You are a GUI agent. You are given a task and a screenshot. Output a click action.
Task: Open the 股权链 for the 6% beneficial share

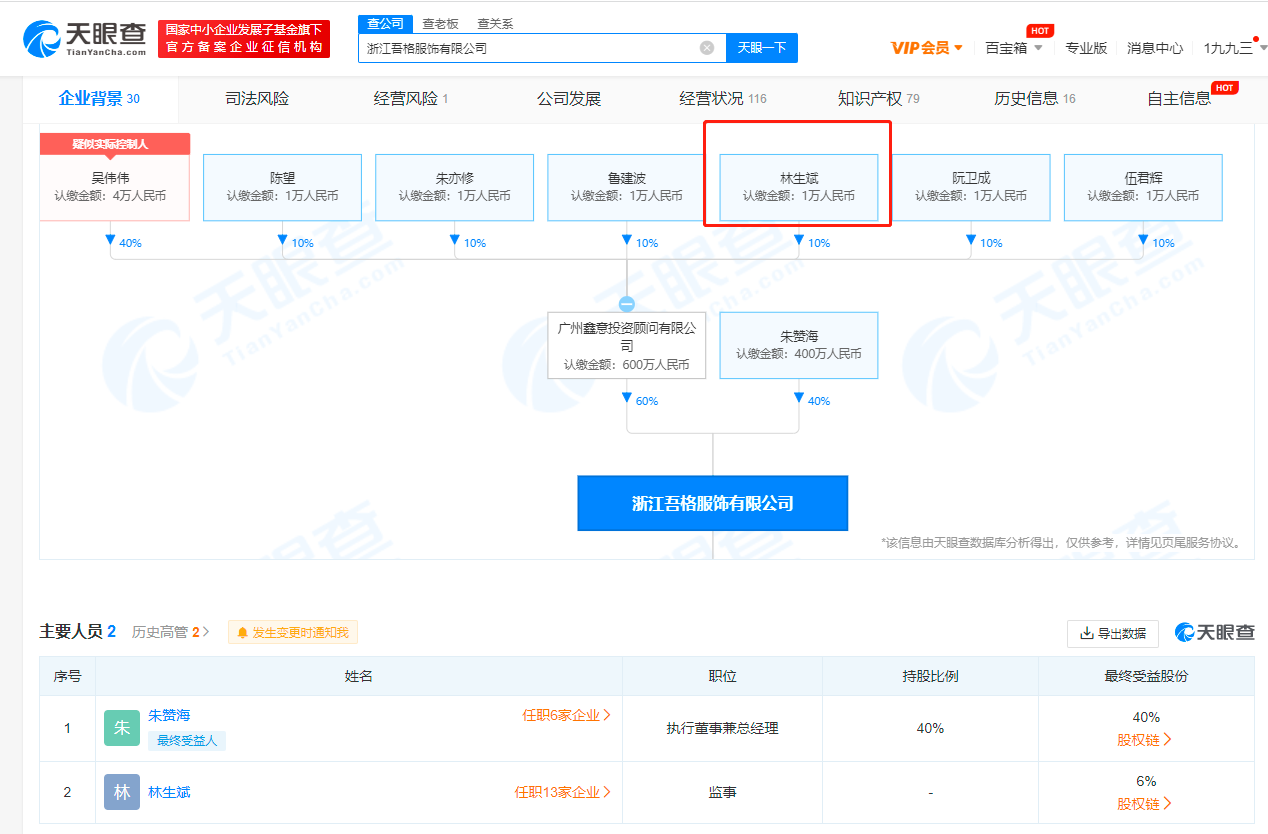tap(1144, 804)
